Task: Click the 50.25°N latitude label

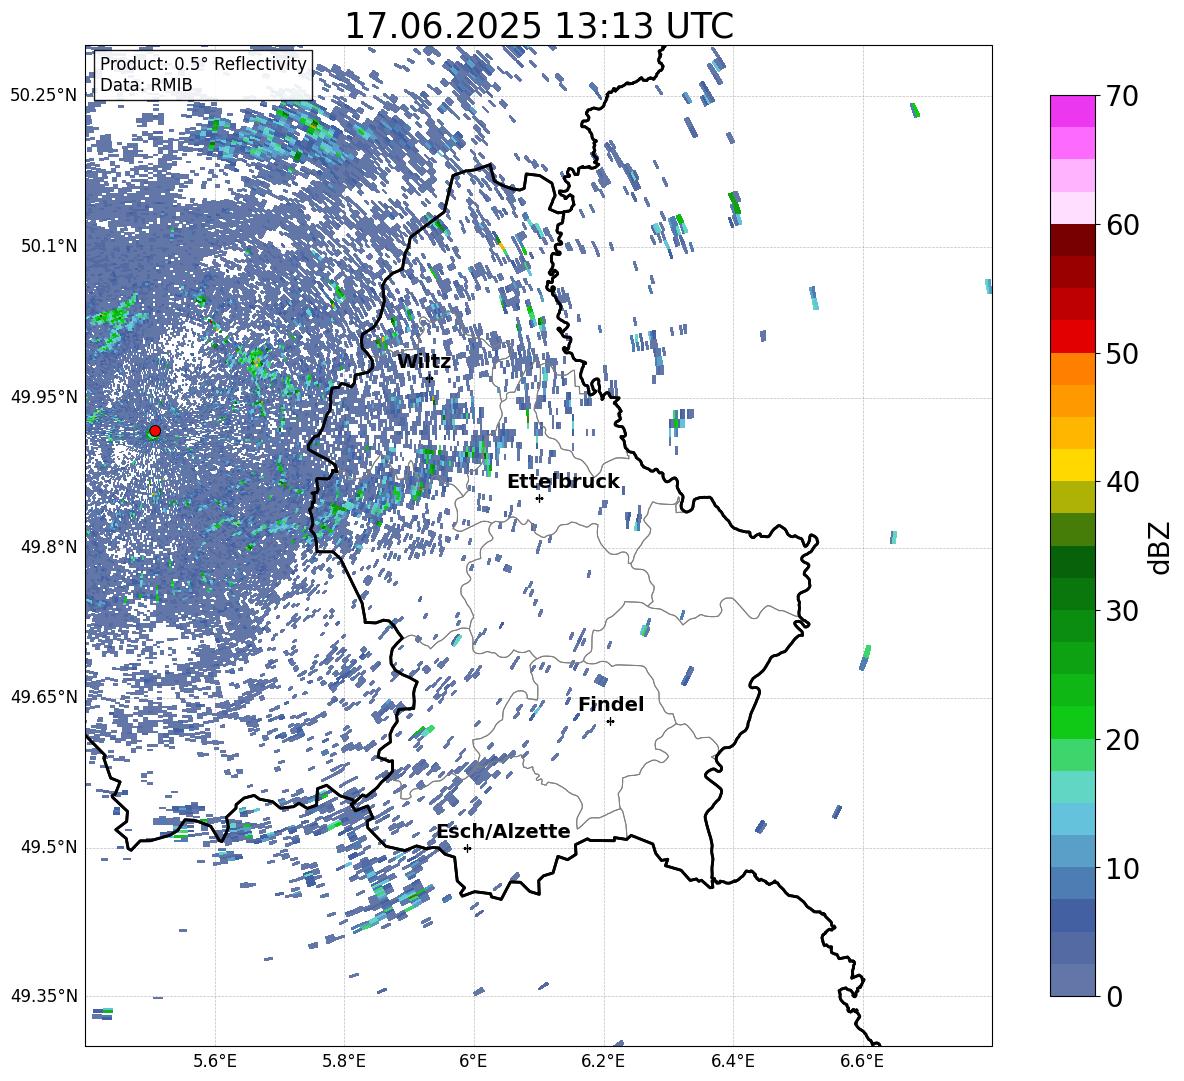Action: 44,96
